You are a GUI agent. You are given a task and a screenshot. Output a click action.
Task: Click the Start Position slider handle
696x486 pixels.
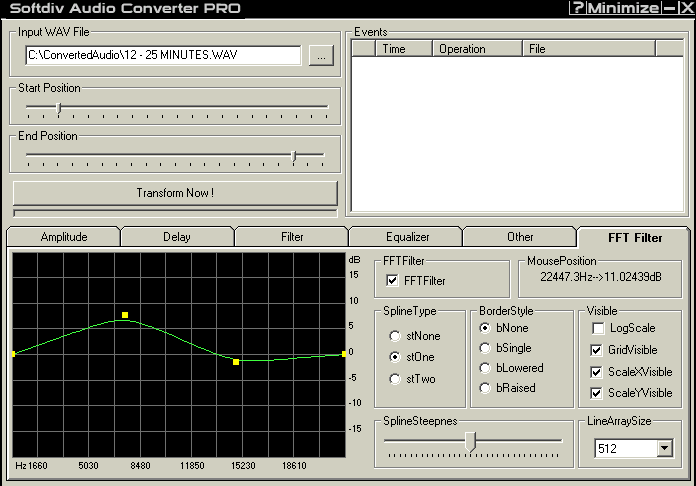pyautogui.click(x=59, y=107)
